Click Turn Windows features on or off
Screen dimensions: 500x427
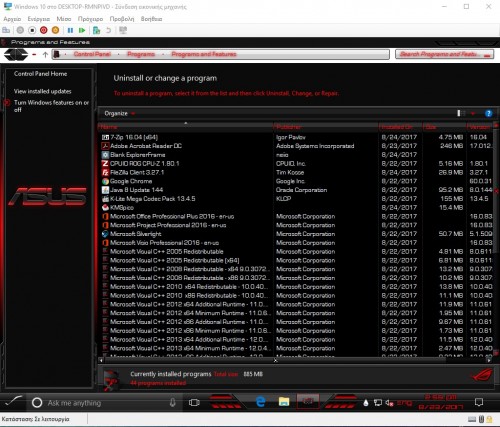click(51, 106)
